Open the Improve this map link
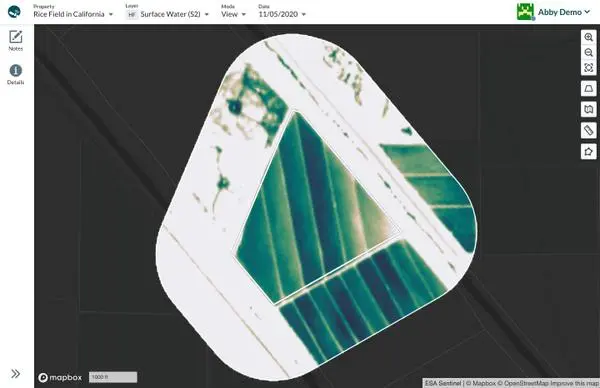600x388 pixels. (x=575, y=383)
